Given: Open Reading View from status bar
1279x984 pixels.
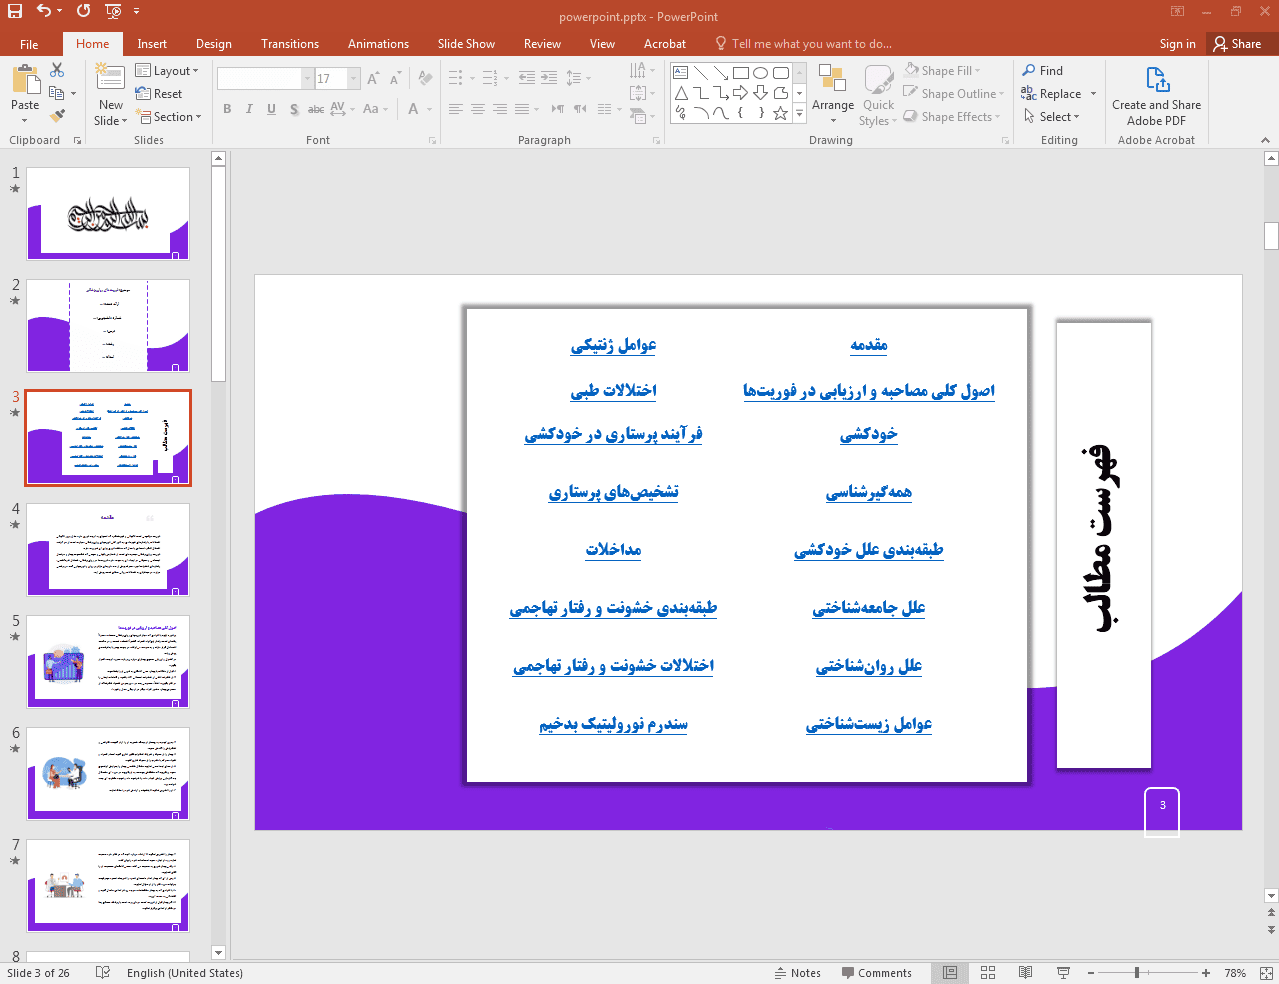Looking at the screenshot, I should click(1025, 973).
